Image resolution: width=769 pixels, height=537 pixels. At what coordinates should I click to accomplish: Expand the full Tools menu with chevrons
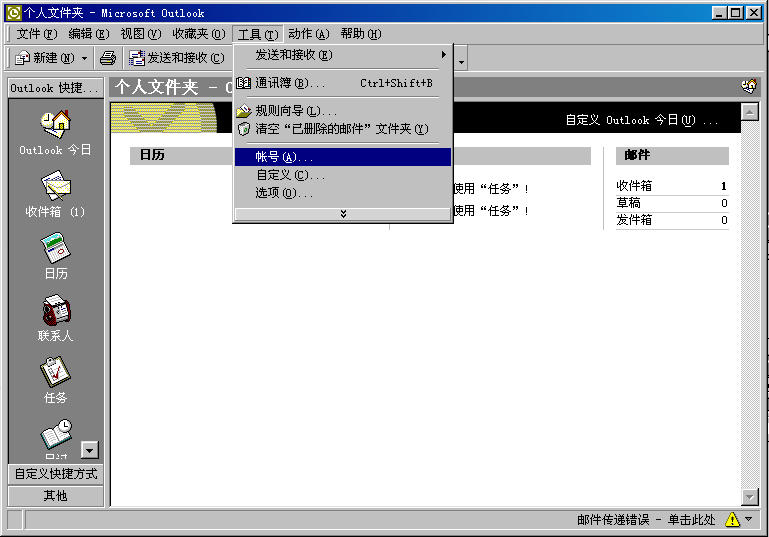(343, 214)
